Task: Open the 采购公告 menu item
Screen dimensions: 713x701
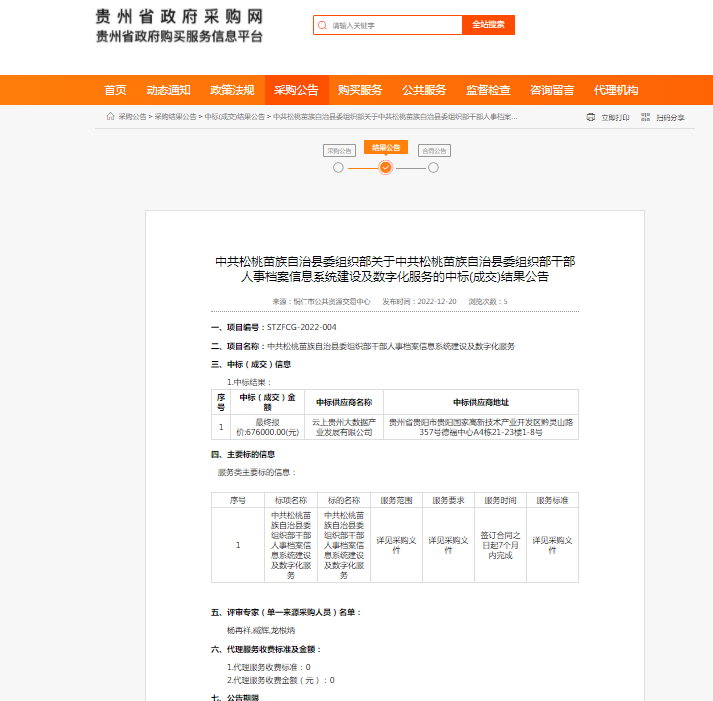Action: coord(296,90)
